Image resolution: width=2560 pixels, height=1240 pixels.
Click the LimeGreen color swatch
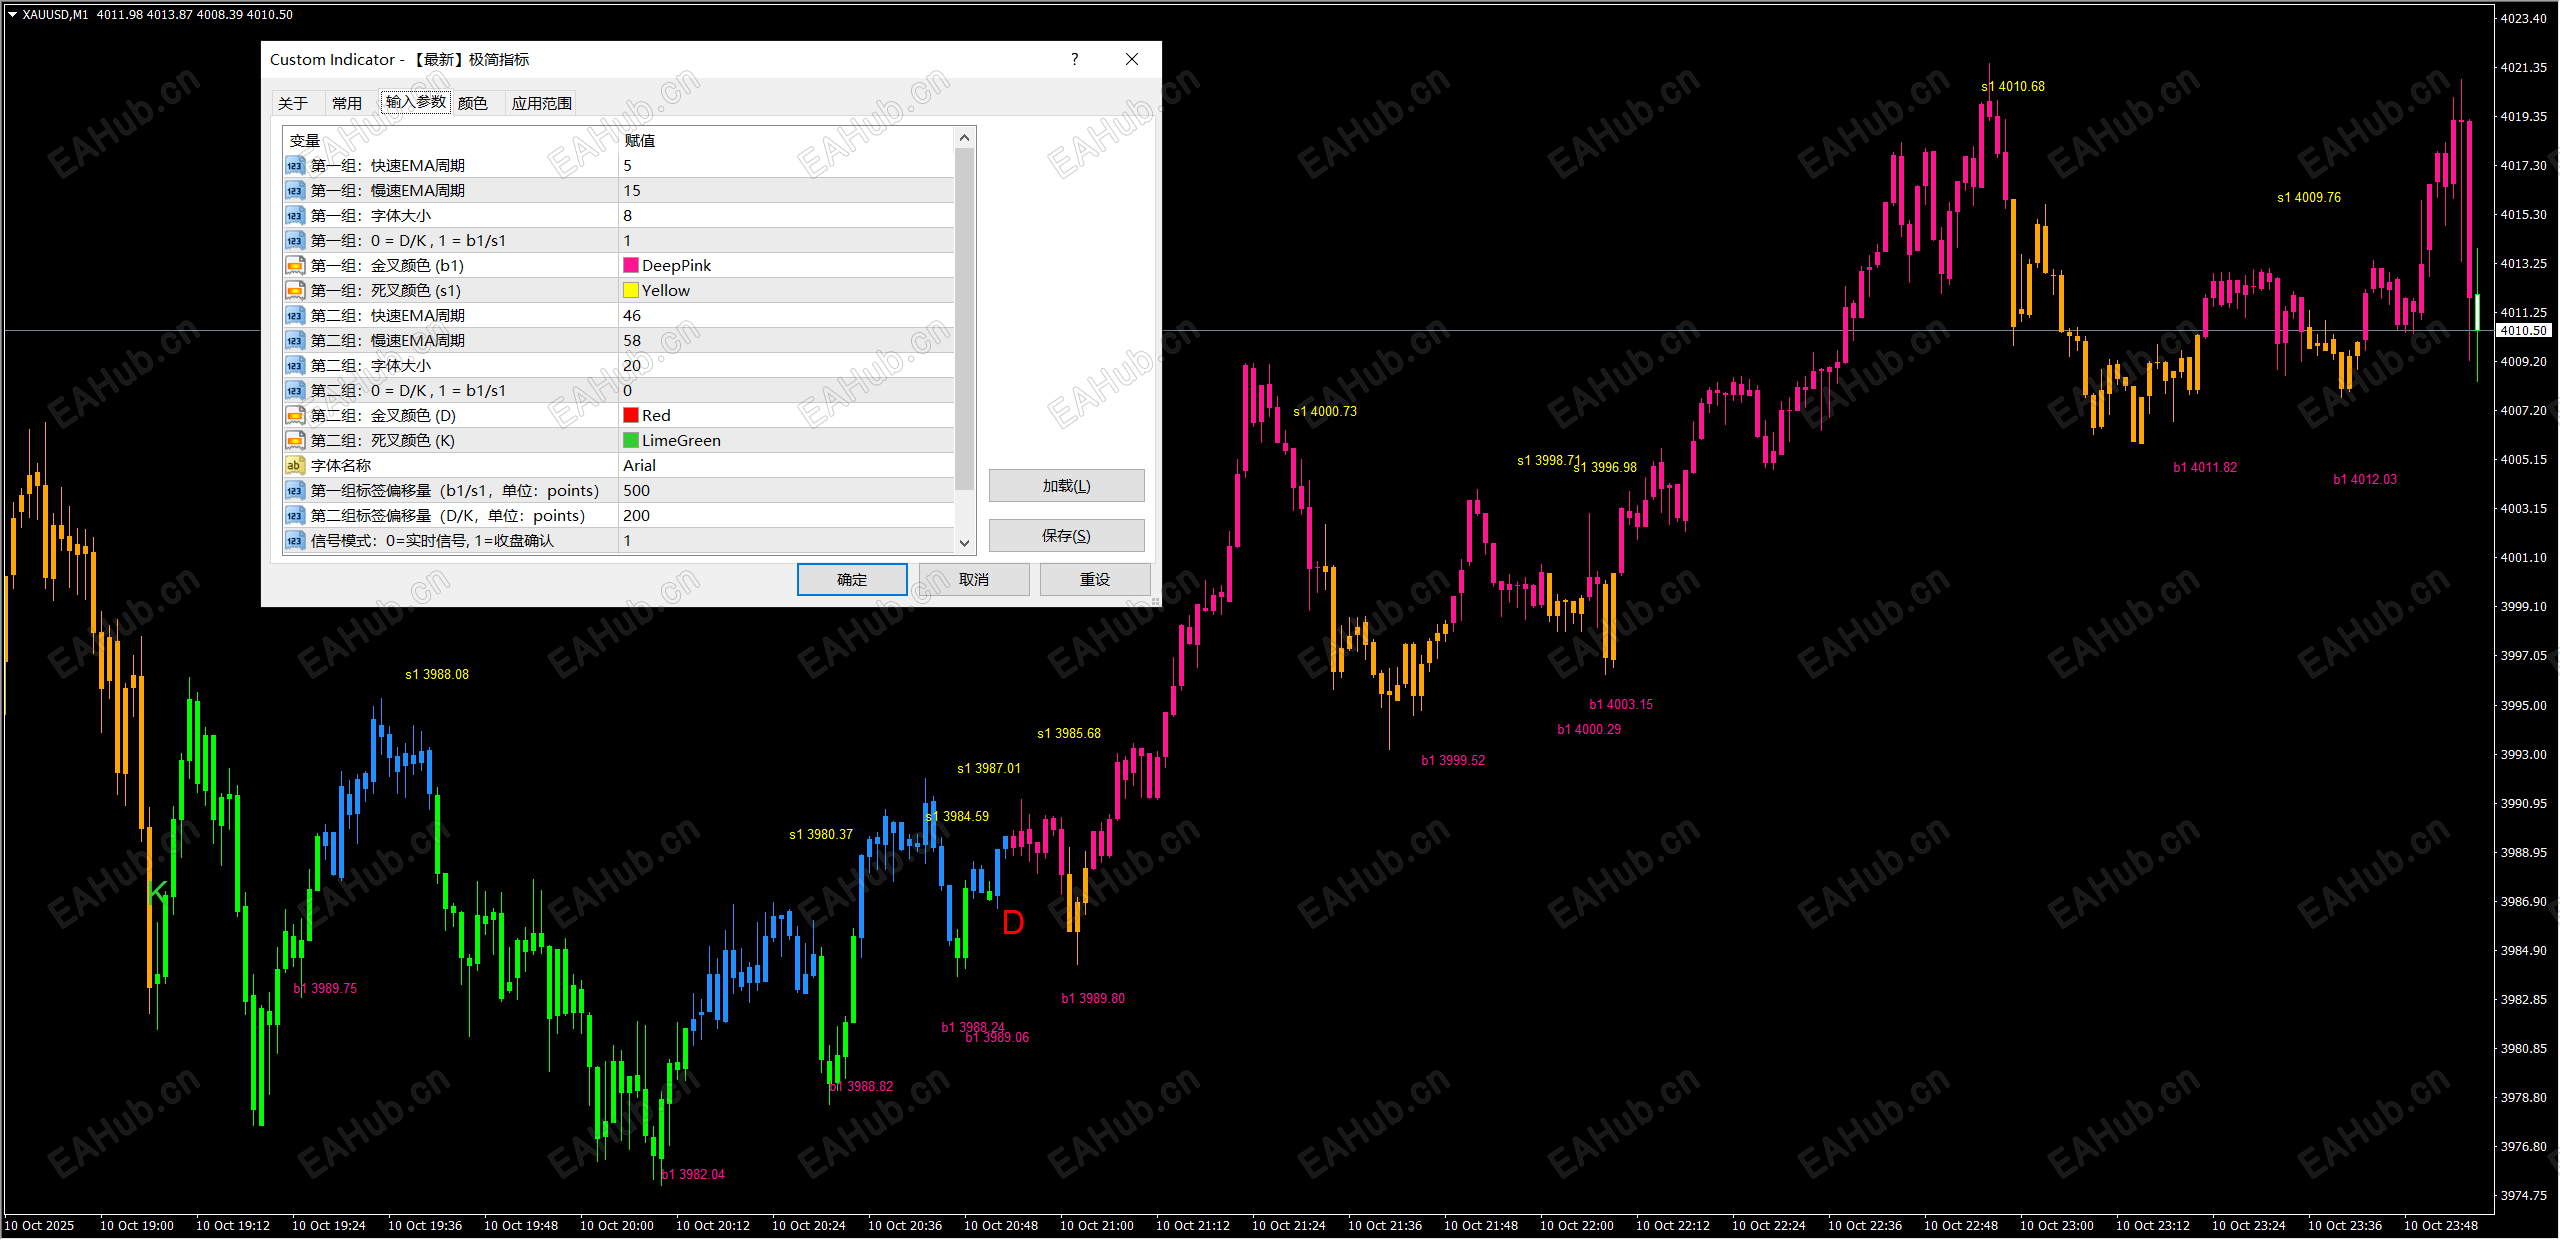tap(631, 441)
